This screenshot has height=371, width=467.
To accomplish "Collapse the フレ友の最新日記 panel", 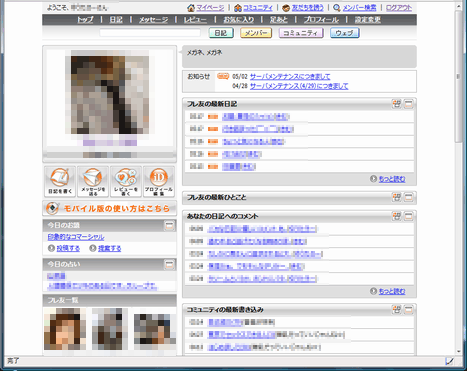I will click(408, 104).
